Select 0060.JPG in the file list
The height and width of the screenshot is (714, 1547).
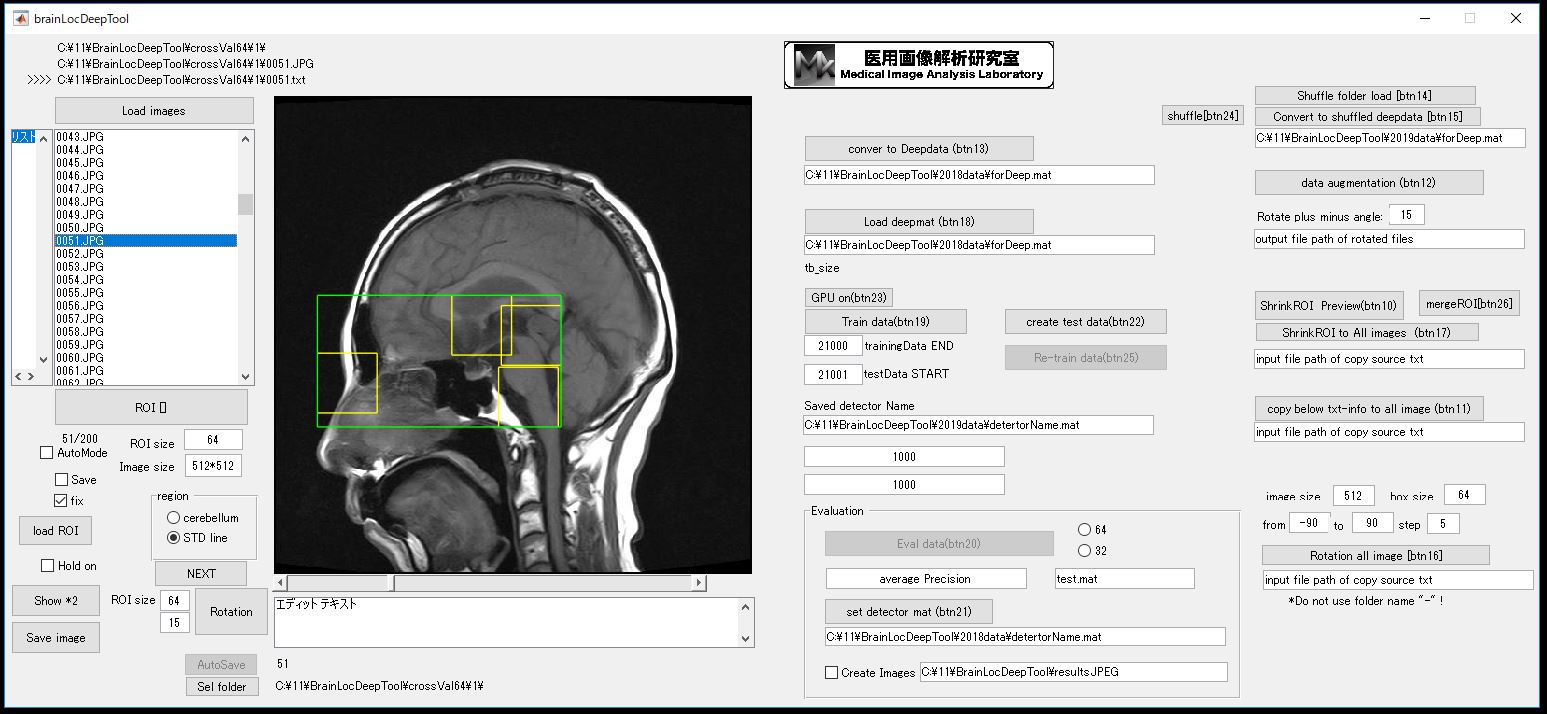pos(146,358)
